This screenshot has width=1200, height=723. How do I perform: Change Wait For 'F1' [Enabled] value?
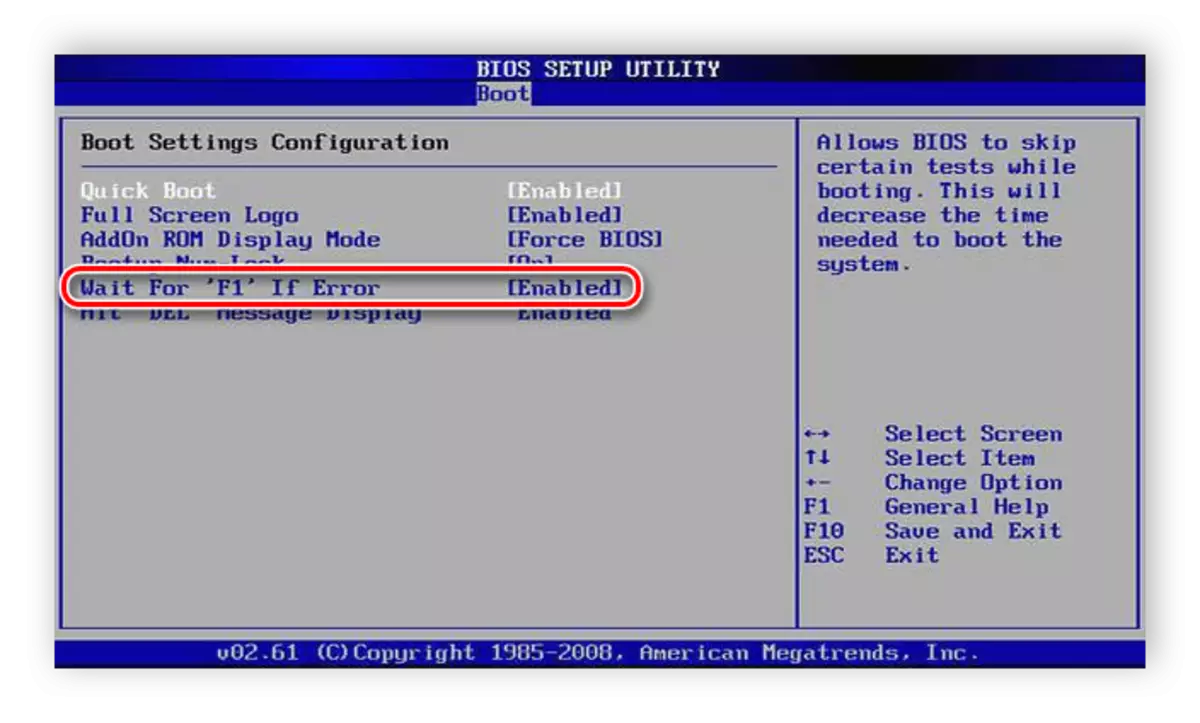(x=565, y=288)
